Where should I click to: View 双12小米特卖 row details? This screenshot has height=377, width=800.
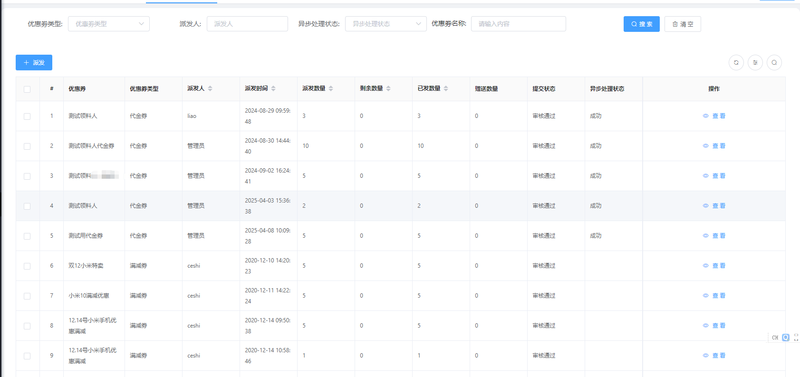point(714,266)
